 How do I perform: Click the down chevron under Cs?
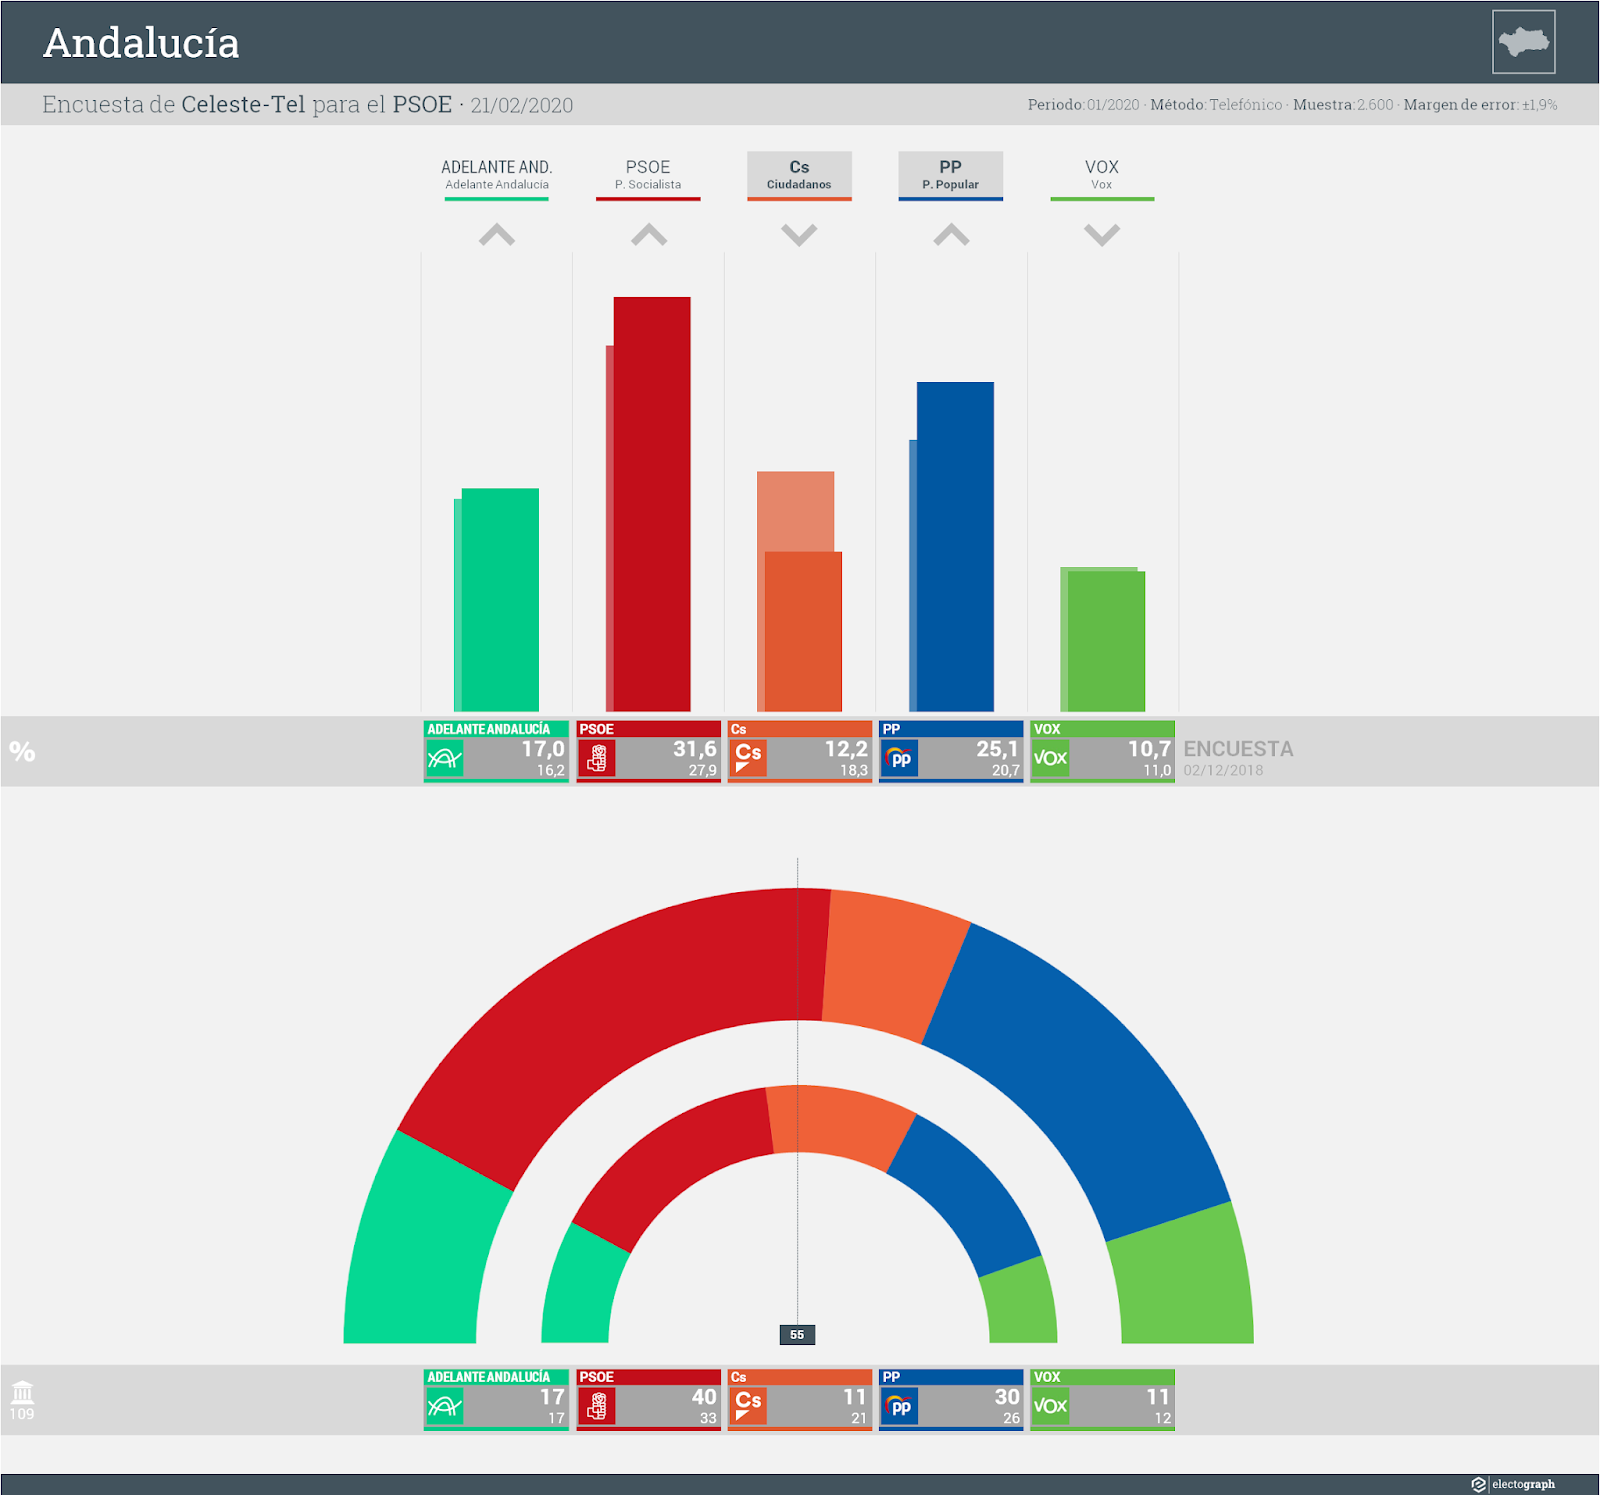tap(799, 235)
